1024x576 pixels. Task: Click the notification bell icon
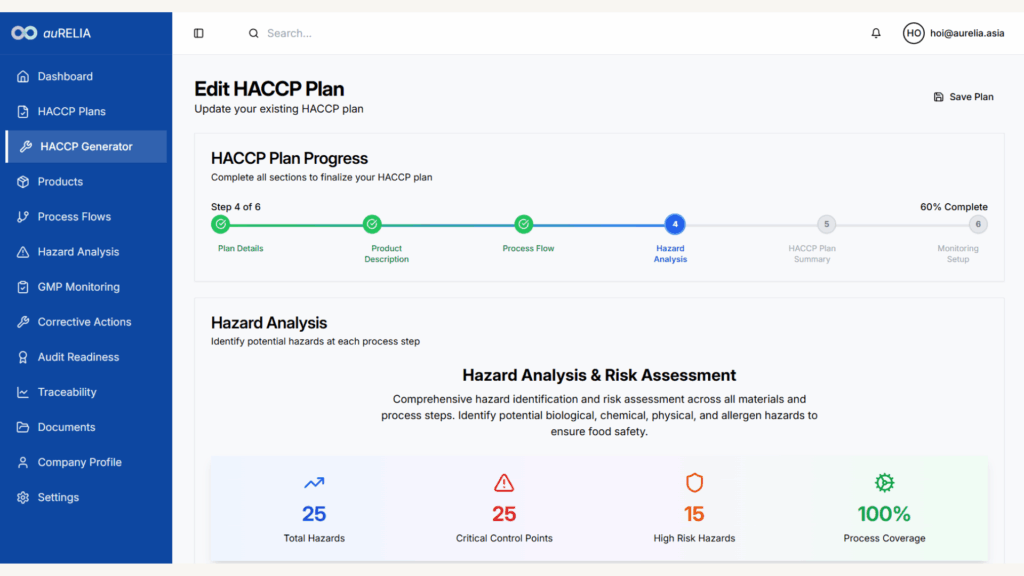point(876,33)
